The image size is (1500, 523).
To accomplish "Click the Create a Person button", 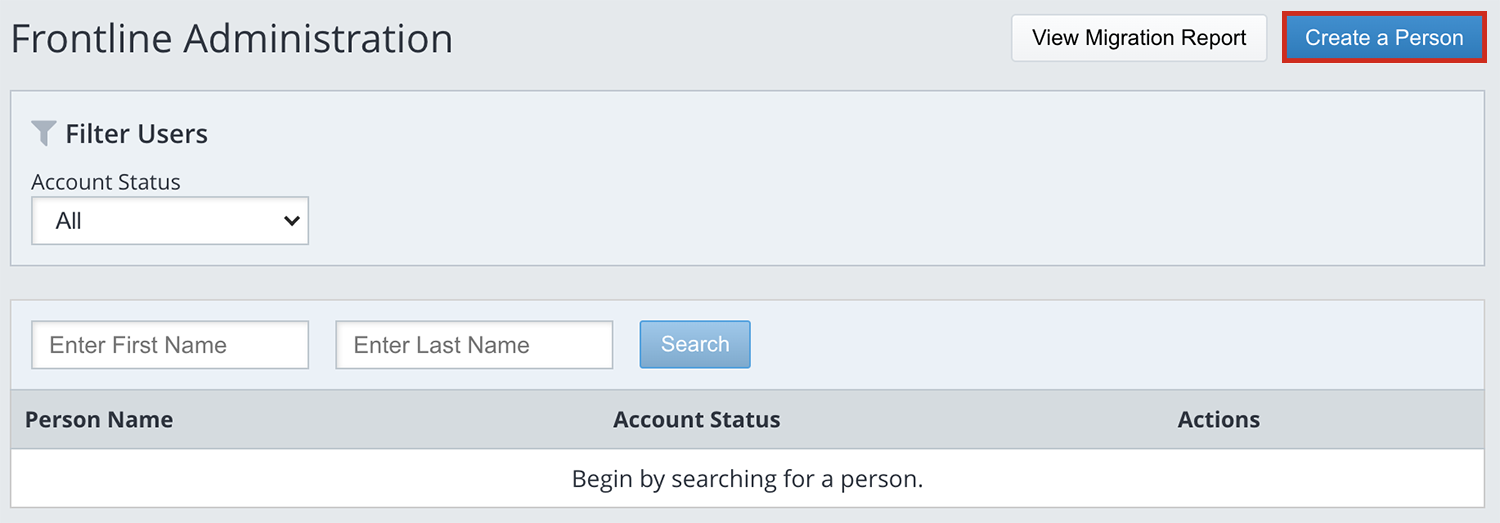I will pyautogui.click(x=1384, y=38).
